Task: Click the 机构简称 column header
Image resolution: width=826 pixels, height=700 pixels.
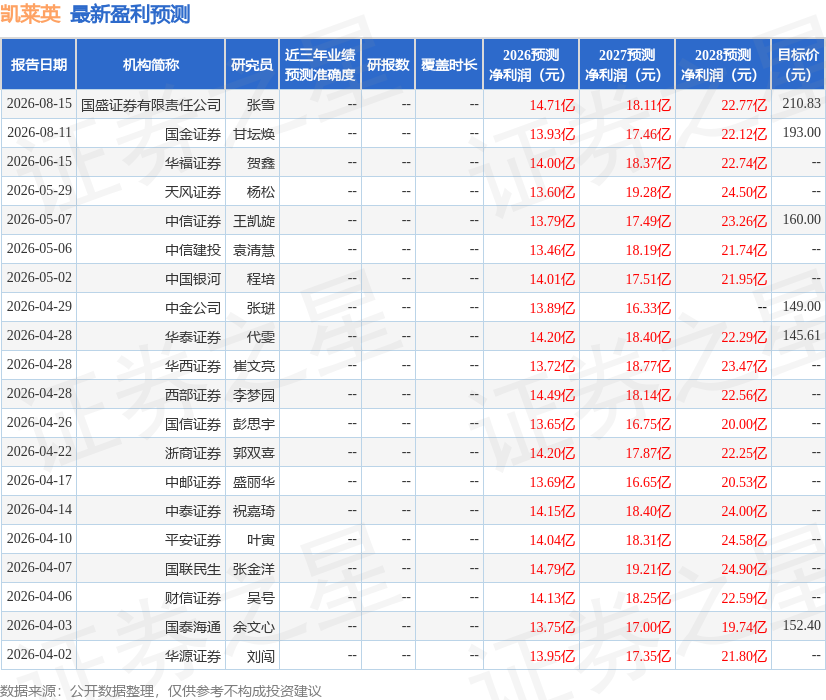Action: (151, 64)
